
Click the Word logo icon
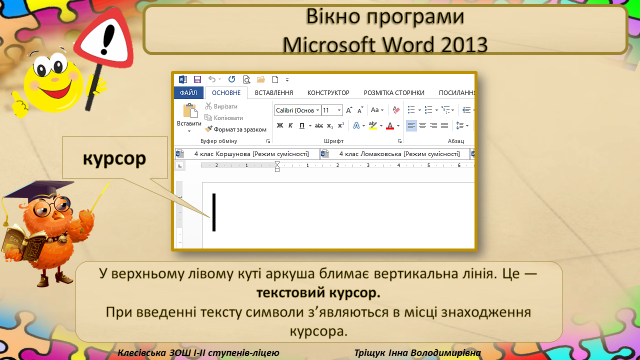183,80
